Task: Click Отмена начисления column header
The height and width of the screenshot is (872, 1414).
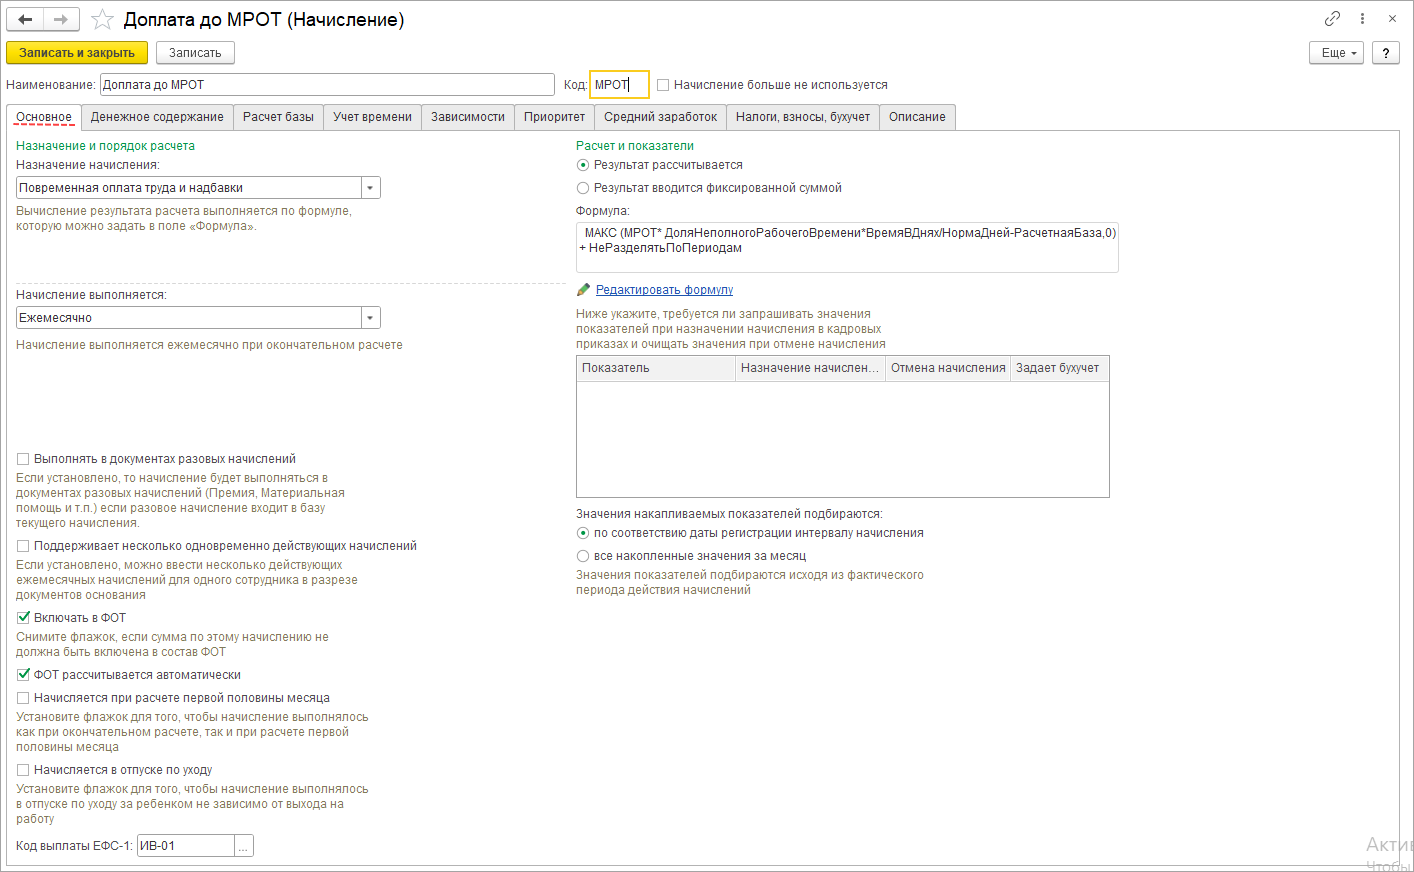Action: point(948,368)
